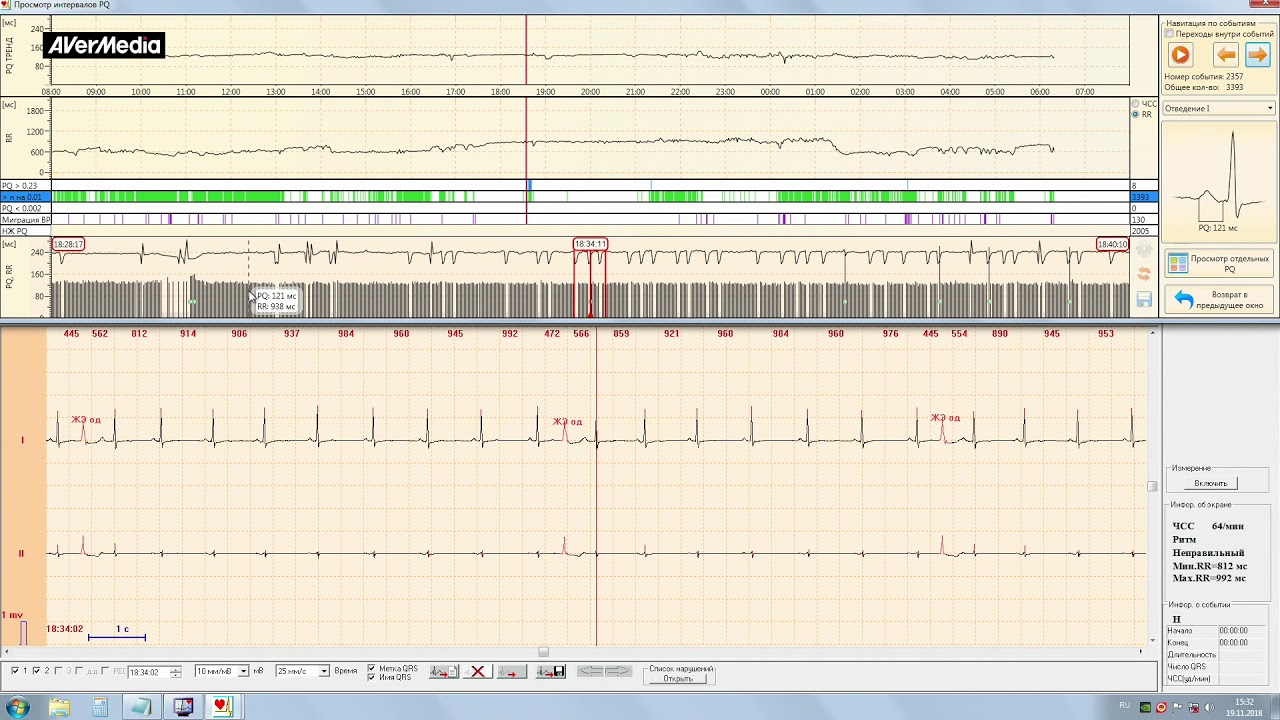The height and width of the screenshot is (720, 1280).
Task: Toggle channel 3 checkbox
Action: [x=59, y=671]
